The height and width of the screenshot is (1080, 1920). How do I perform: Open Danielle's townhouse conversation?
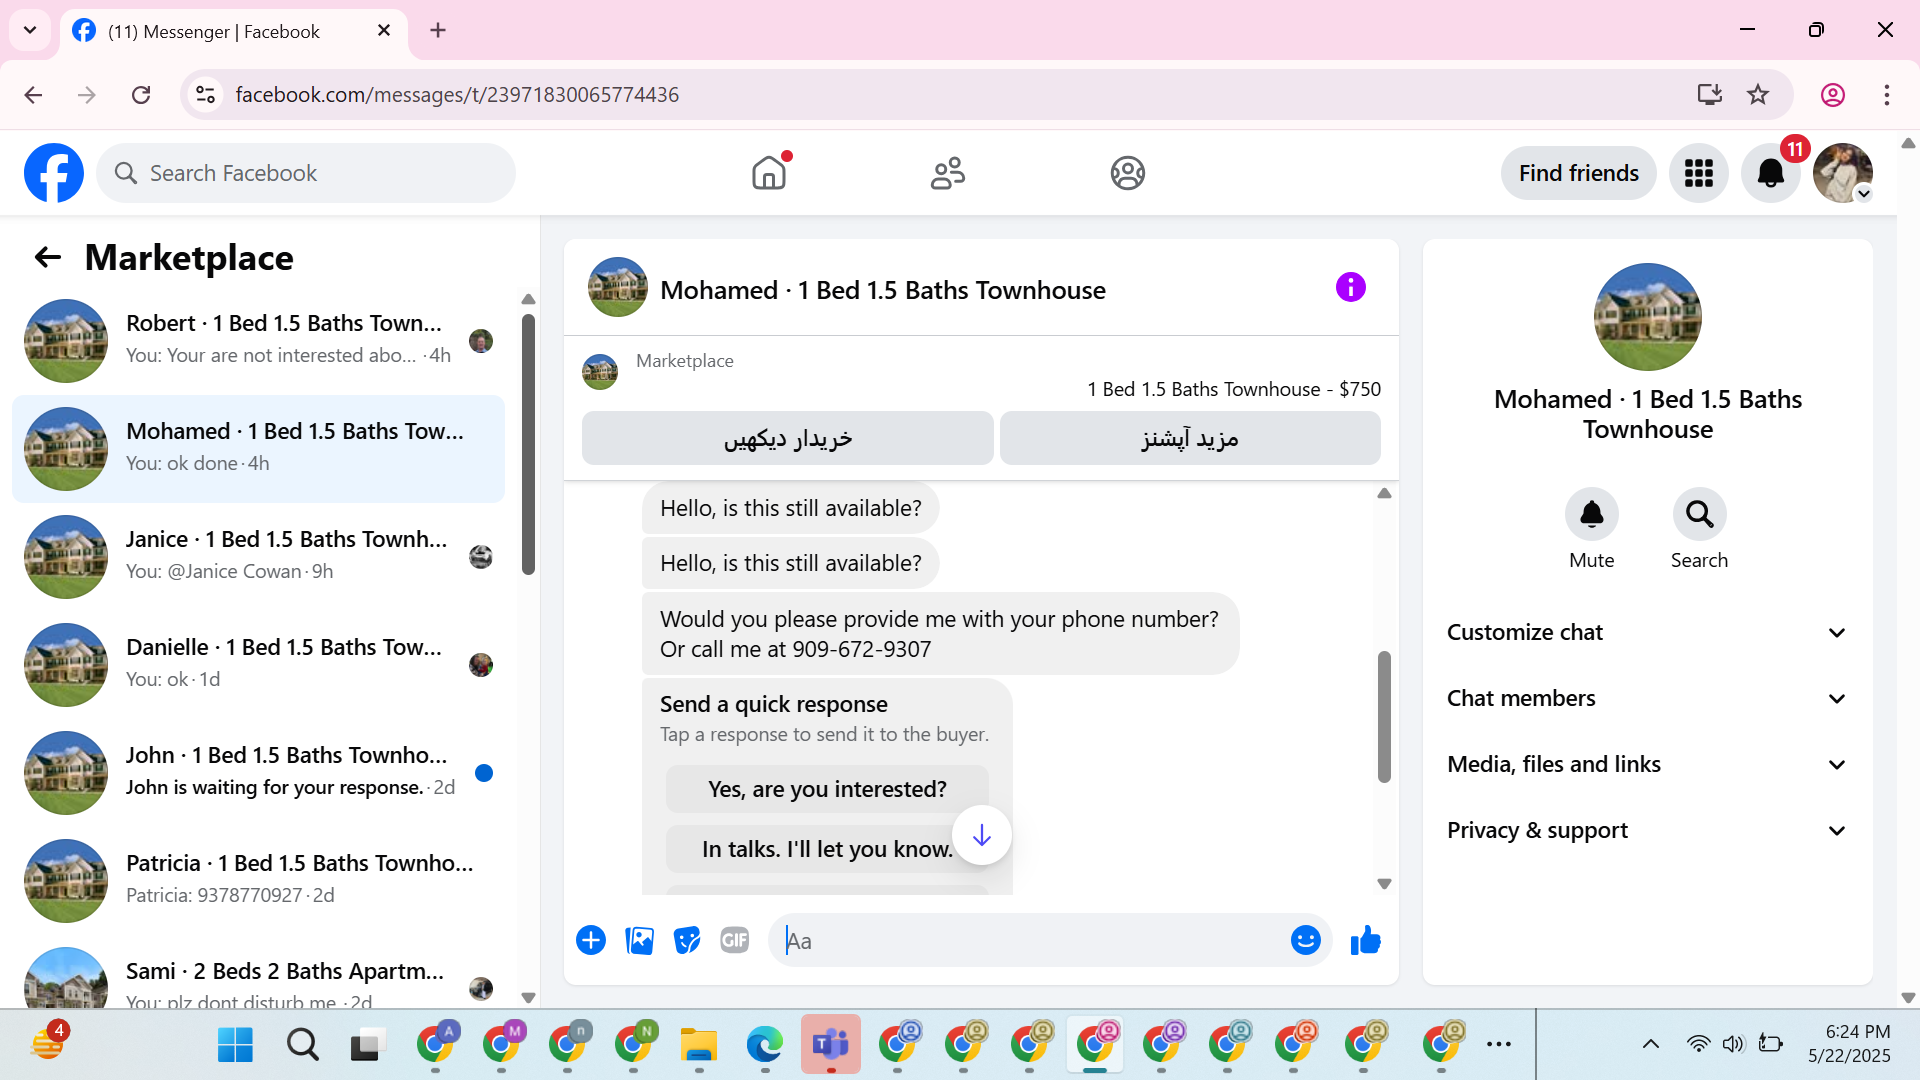(x=258, y=664)
